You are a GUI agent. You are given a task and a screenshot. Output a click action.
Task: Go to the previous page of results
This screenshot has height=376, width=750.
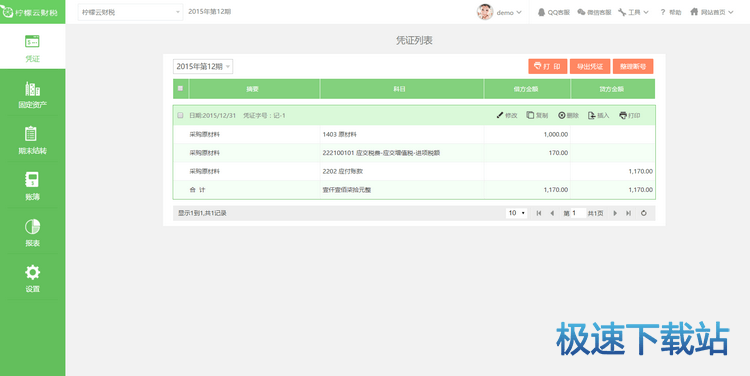click(x=552, y=213)
